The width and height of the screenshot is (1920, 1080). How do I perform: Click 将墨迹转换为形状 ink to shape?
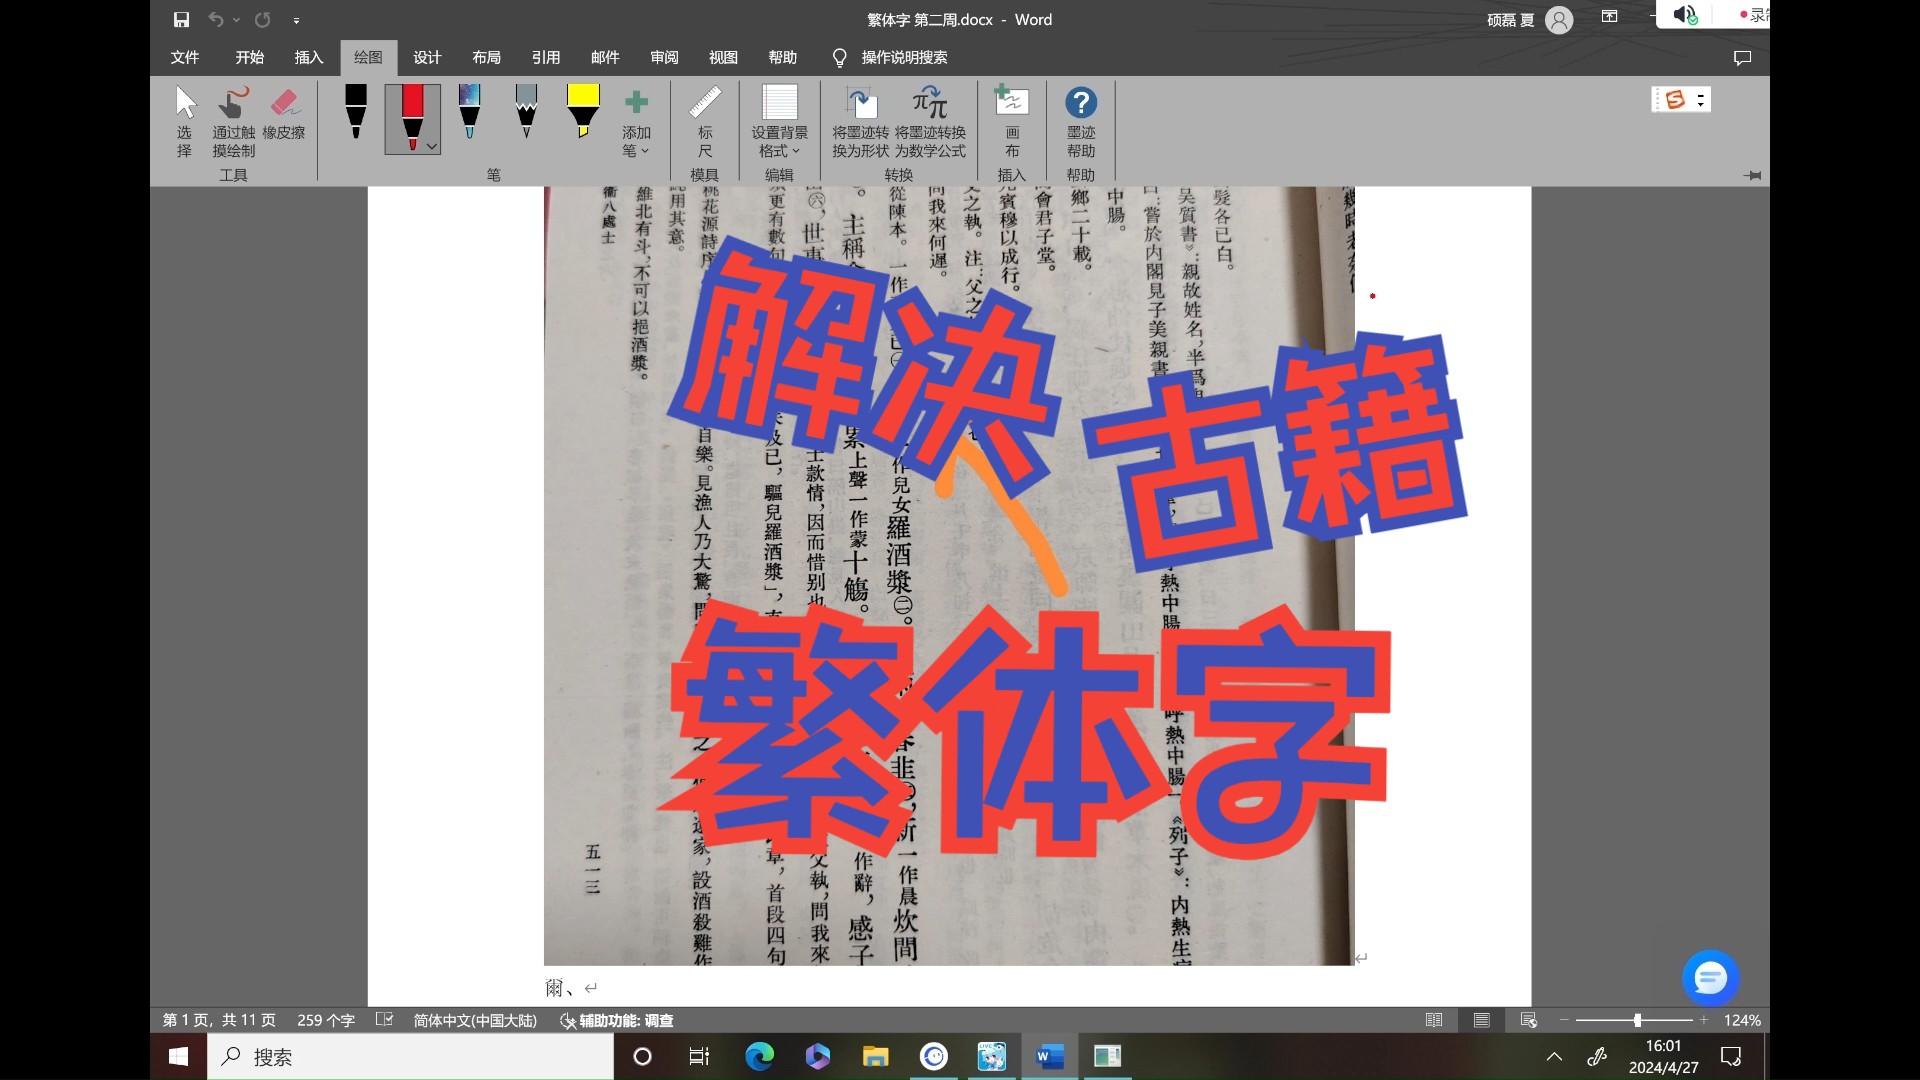click(861, 121)
